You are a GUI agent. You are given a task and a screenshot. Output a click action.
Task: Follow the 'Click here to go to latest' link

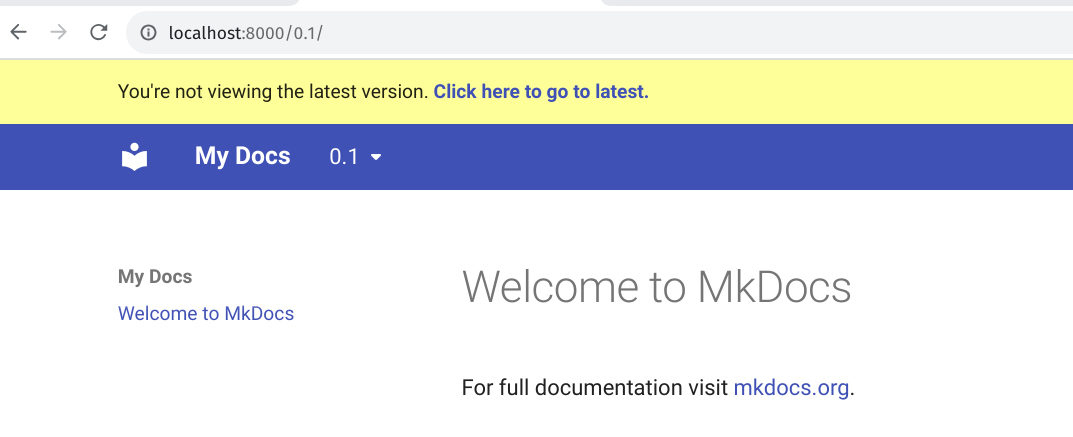[541, 92]
